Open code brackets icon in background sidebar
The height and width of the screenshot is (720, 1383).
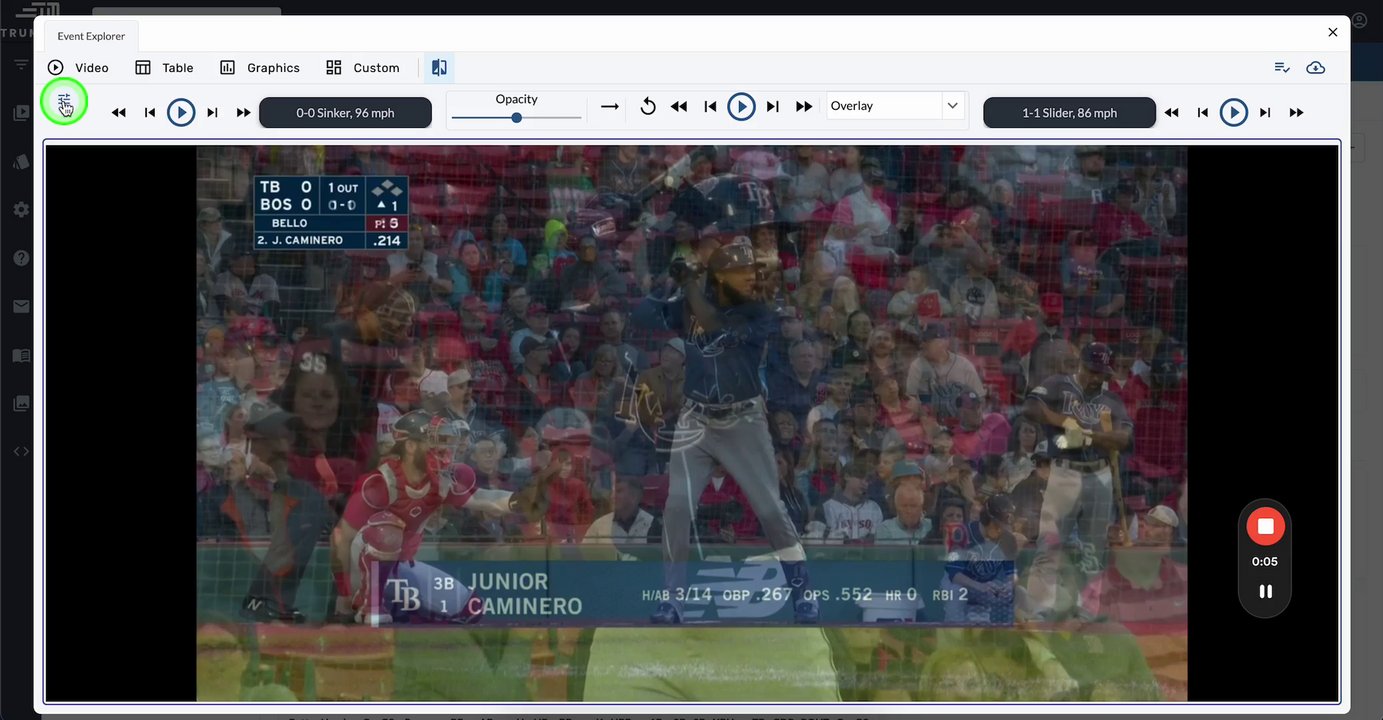[21, 451]
